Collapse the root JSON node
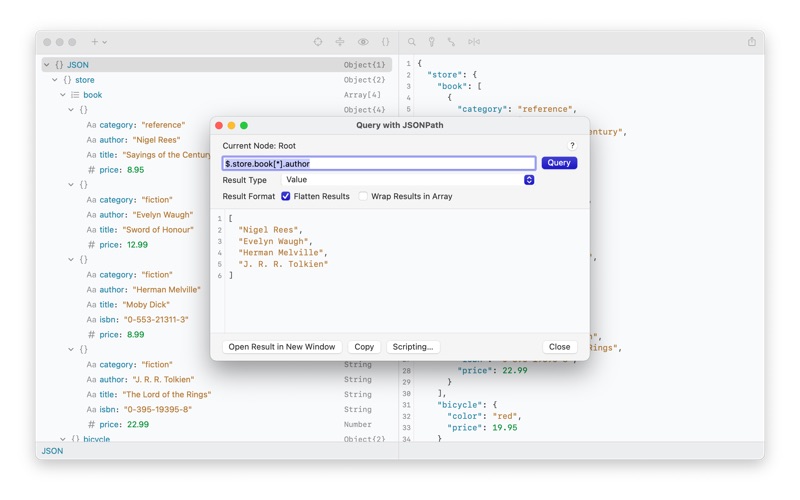800x500 pixels. [x=46, y=65]
